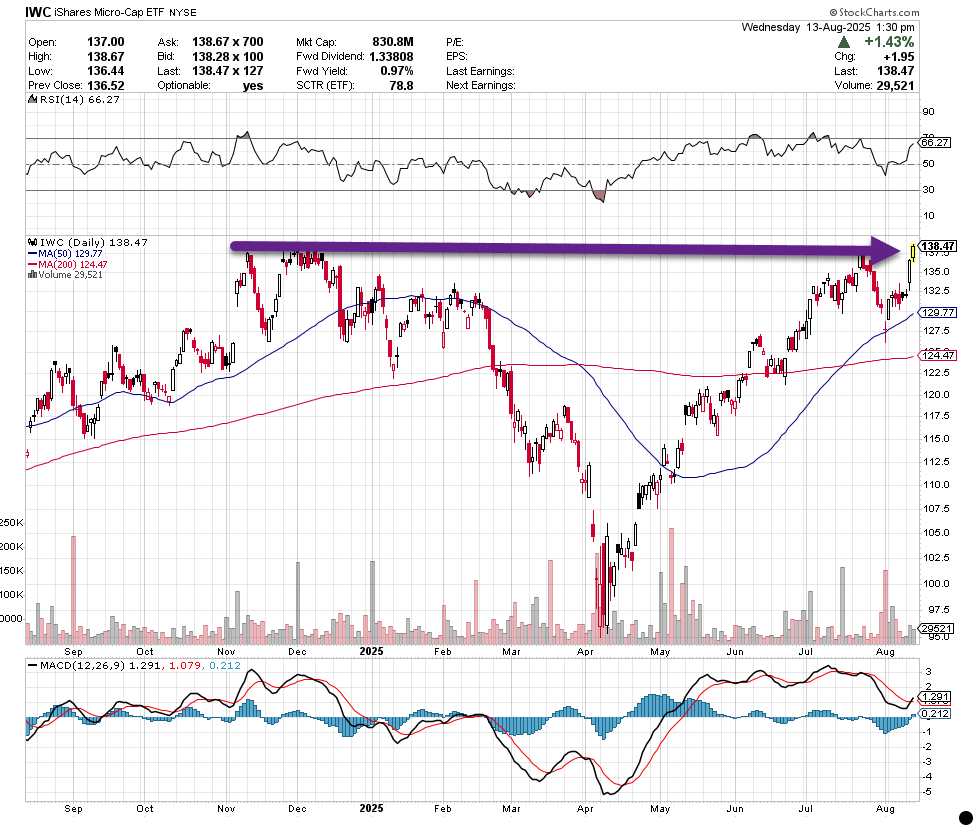Click the 0.212 histogram value tag on axis
This screenshot has height=828, width=976.
(x=936, y=713)
